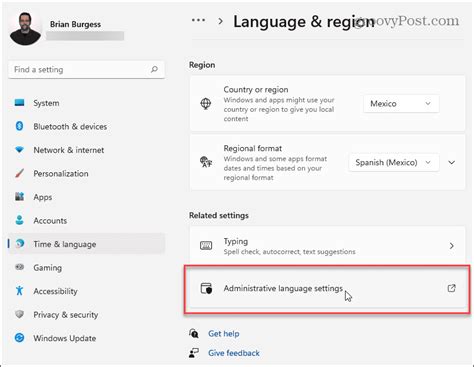474x367 pixels.
Task: Click the keyboard icon beside Typing
Action: point(206,246)
